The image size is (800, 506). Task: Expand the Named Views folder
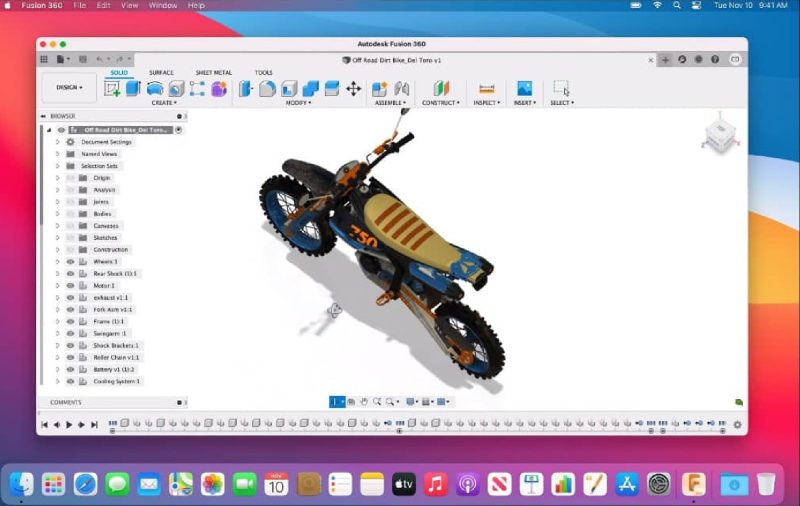click(x=58, y=154)
